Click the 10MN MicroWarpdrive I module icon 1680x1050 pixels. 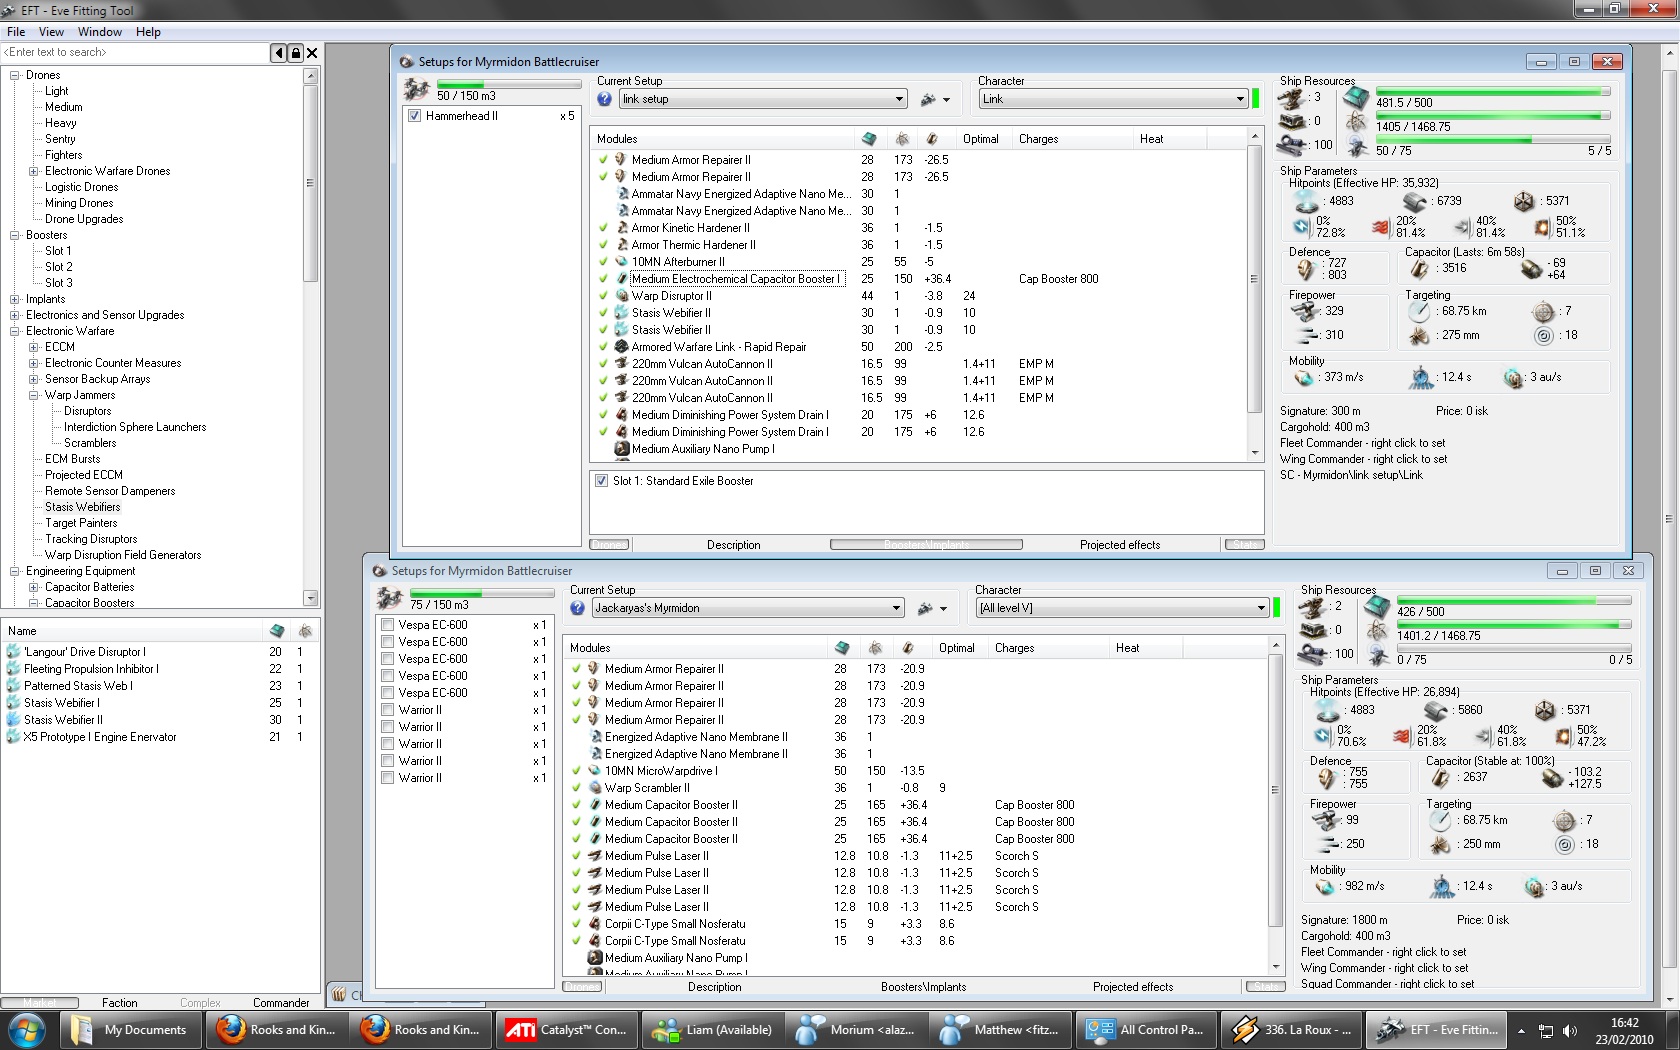(x=594, y=771)
